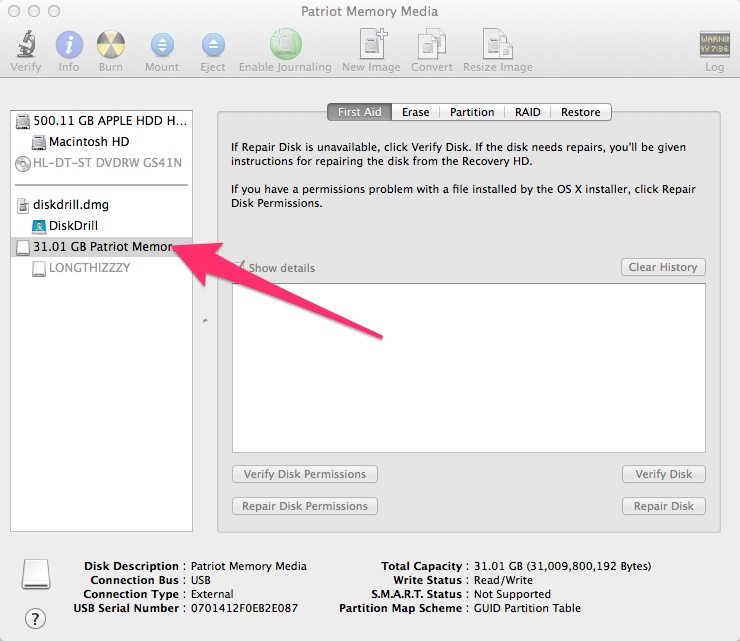Click the window's red close button
The image size is (740, 641).
click(14, 11)
